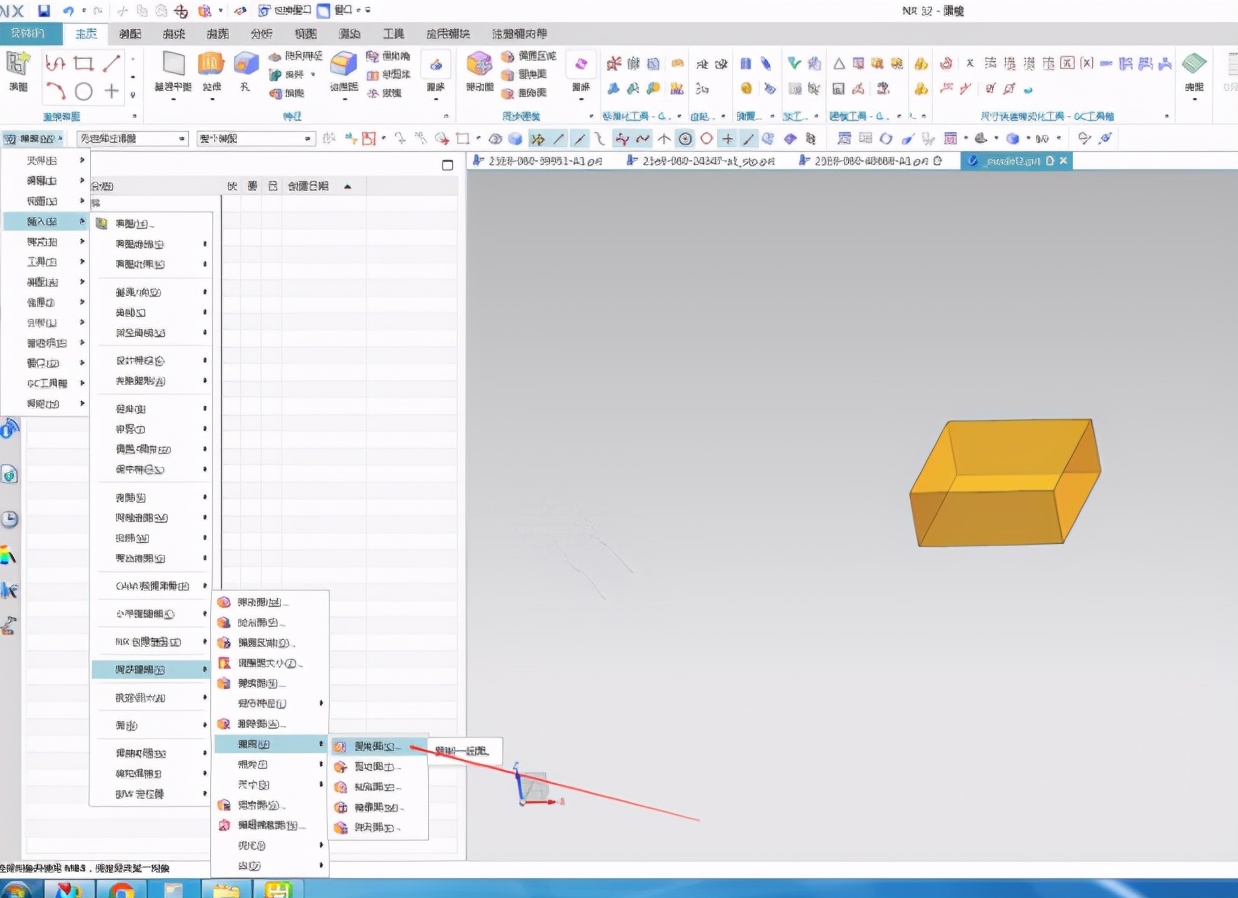Launch the orange Extrude tool

(210, 64)
